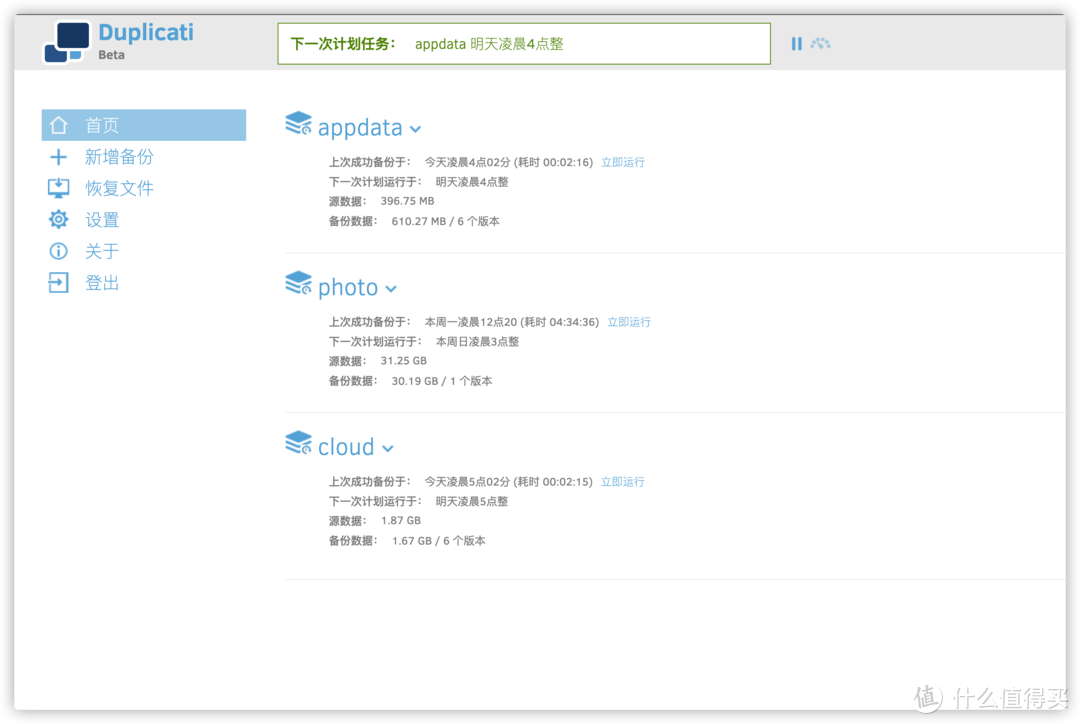Select 登出 to log out
Screen dimensions: 1080x724
[102, 282]
